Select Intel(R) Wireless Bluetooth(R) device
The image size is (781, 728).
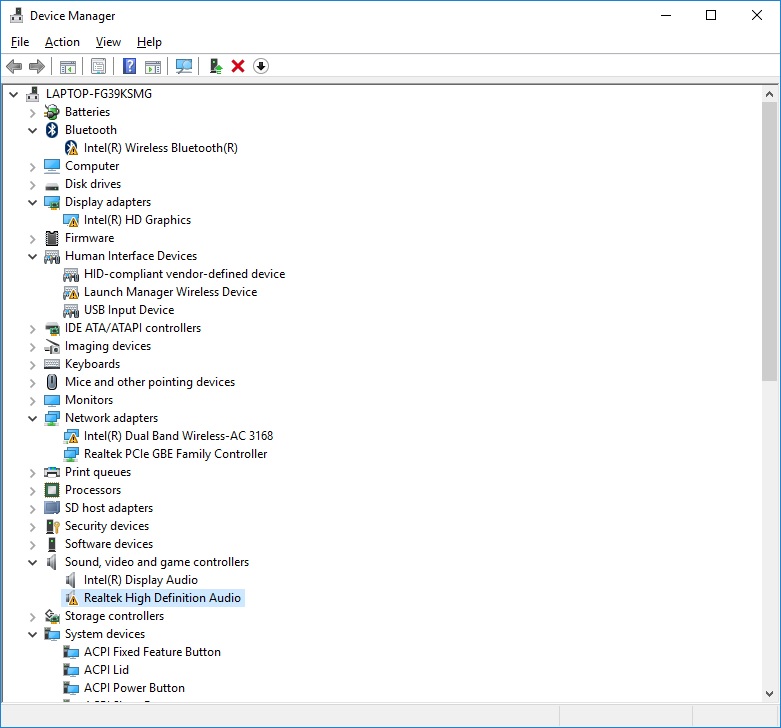160,148
